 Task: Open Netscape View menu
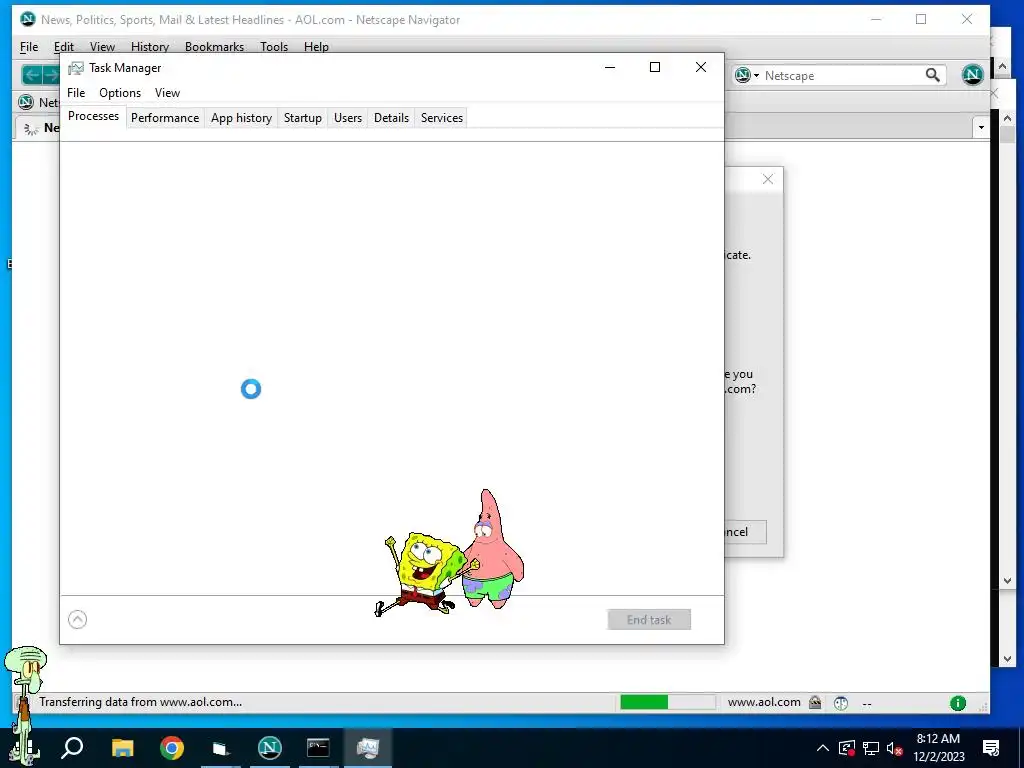pyautogui.click(x=102, y=46)
